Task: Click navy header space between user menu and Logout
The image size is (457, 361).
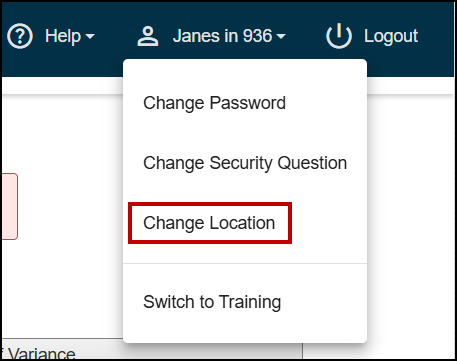Action: pyautogui.click(x=305, y=36)
